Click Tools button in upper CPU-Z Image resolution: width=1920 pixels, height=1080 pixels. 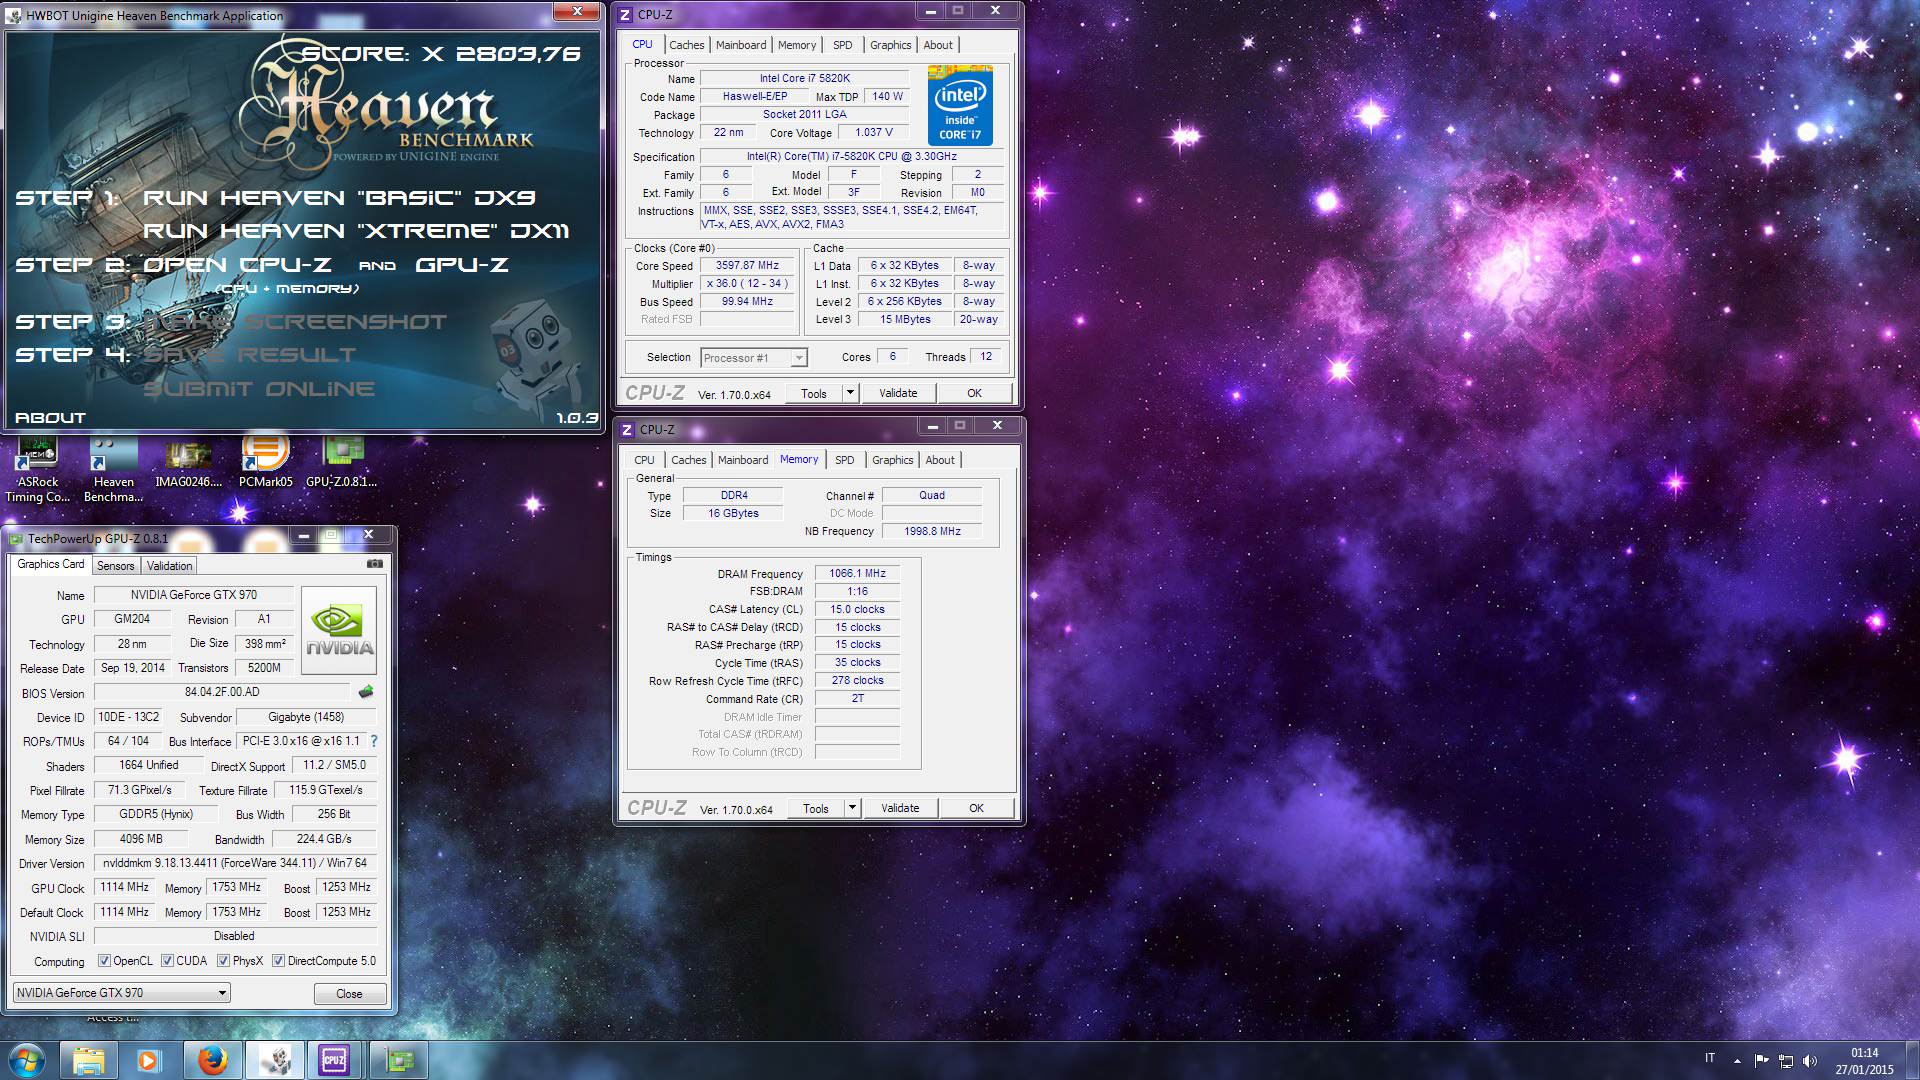[x=814, y=393]
